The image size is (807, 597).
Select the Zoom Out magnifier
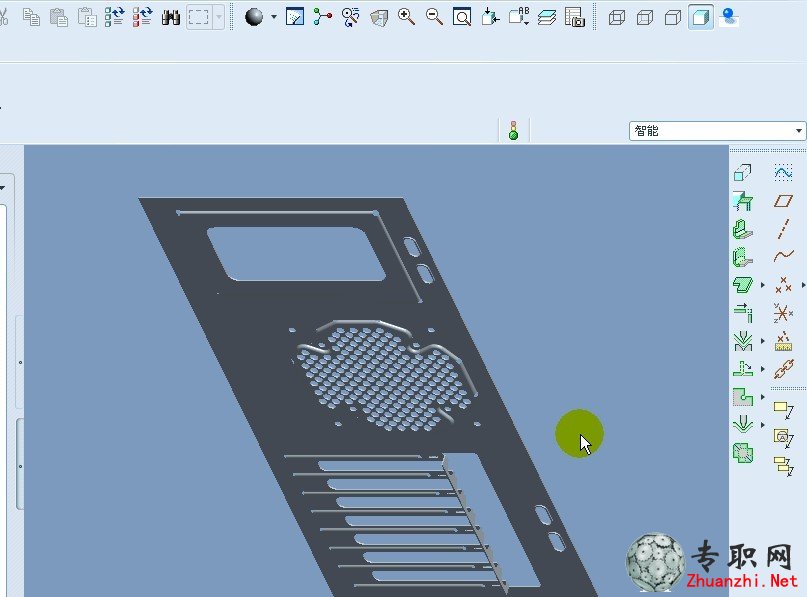434,17
